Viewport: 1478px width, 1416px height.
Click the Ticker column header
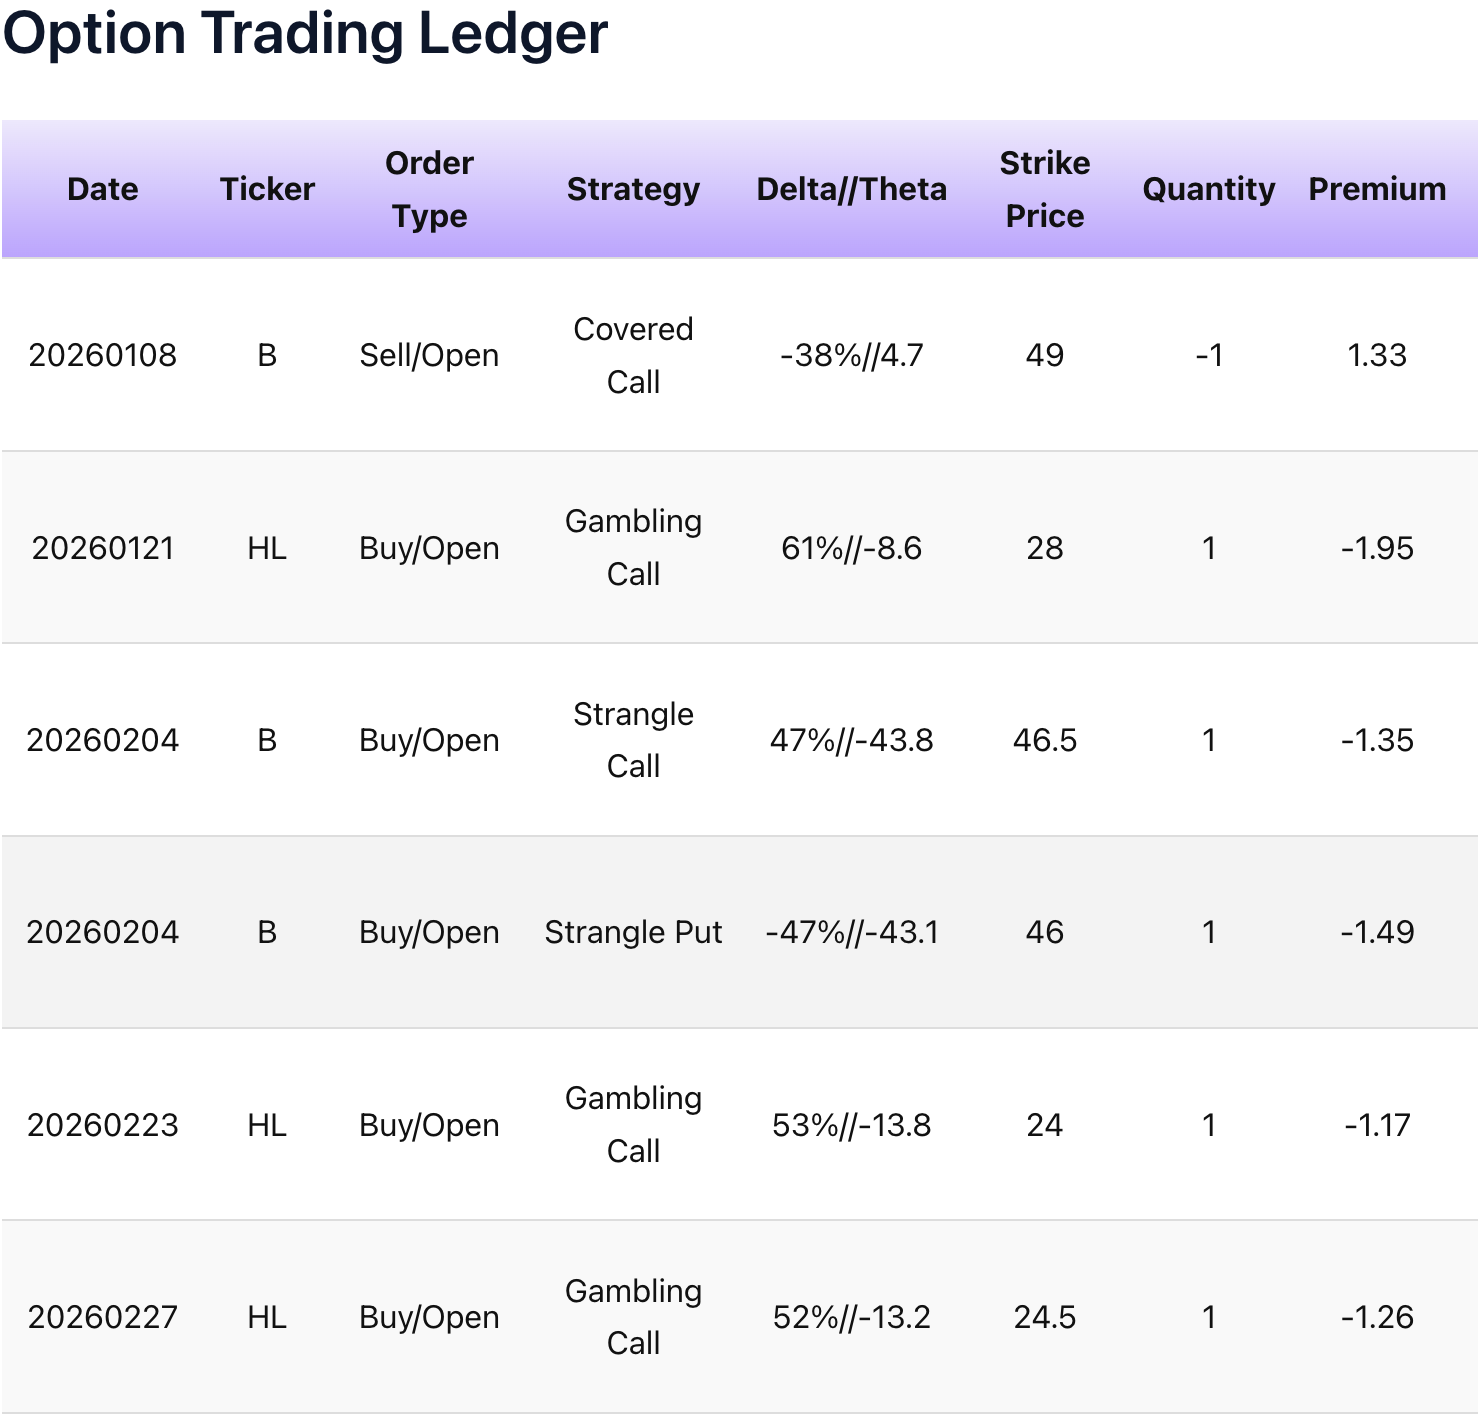[x=267, y=189]
